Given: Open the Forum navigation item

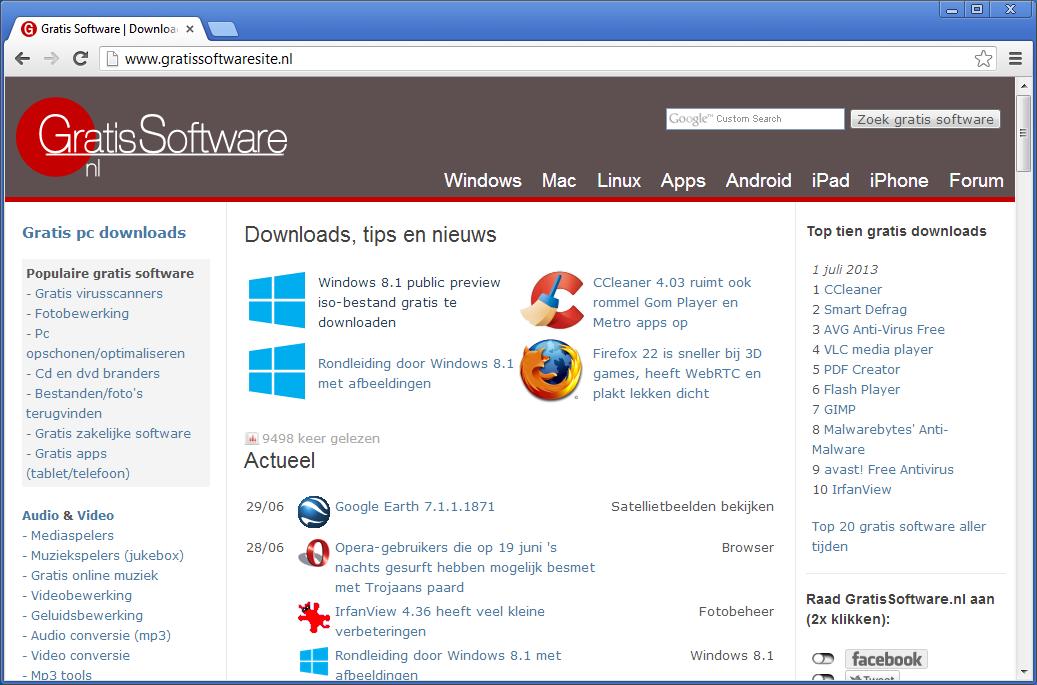Looking at the screenshot, I should coord(975,180).
